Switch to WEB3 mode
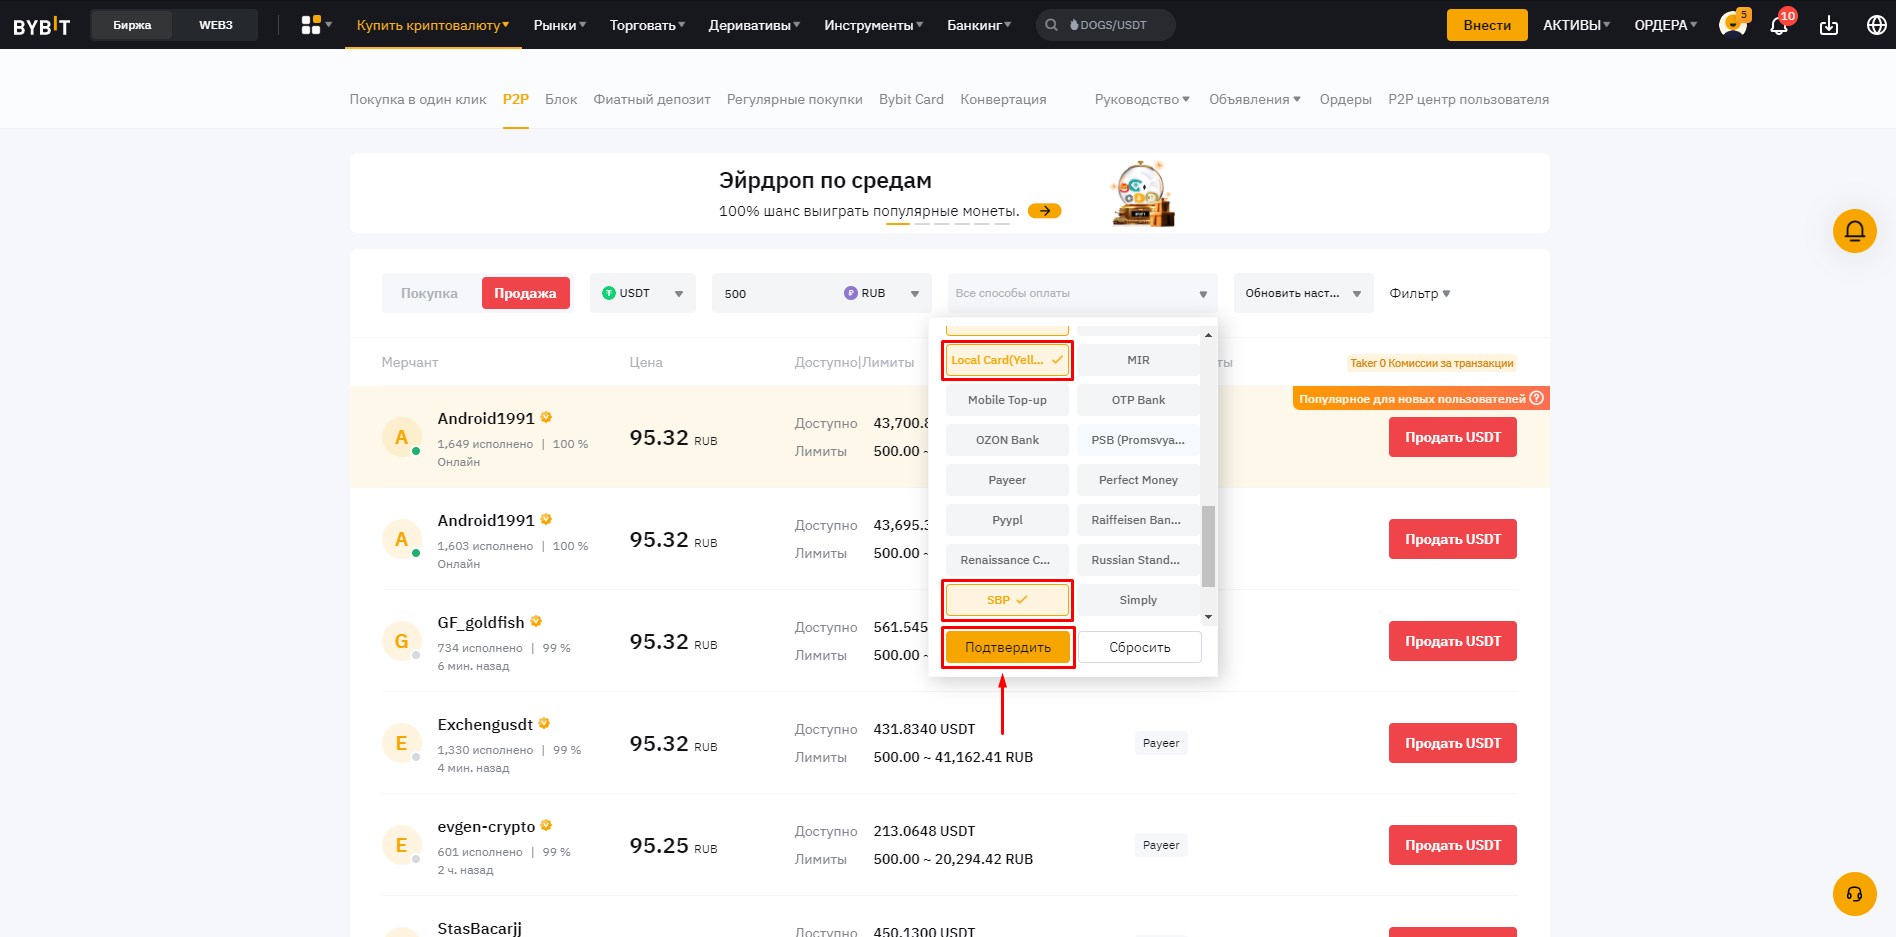The height and width of the screenshot is (937, 1896). (x=216, y=25)
